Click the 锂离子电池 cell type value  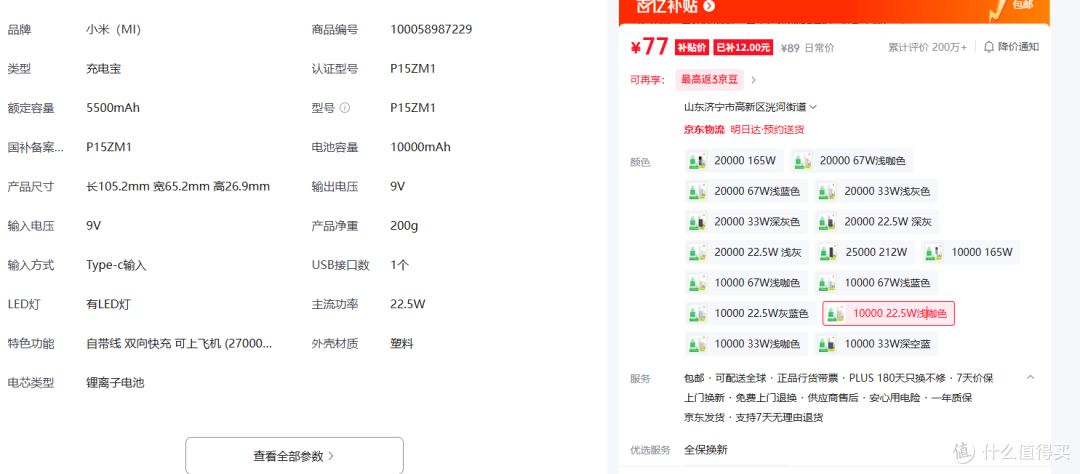[115, 383]
